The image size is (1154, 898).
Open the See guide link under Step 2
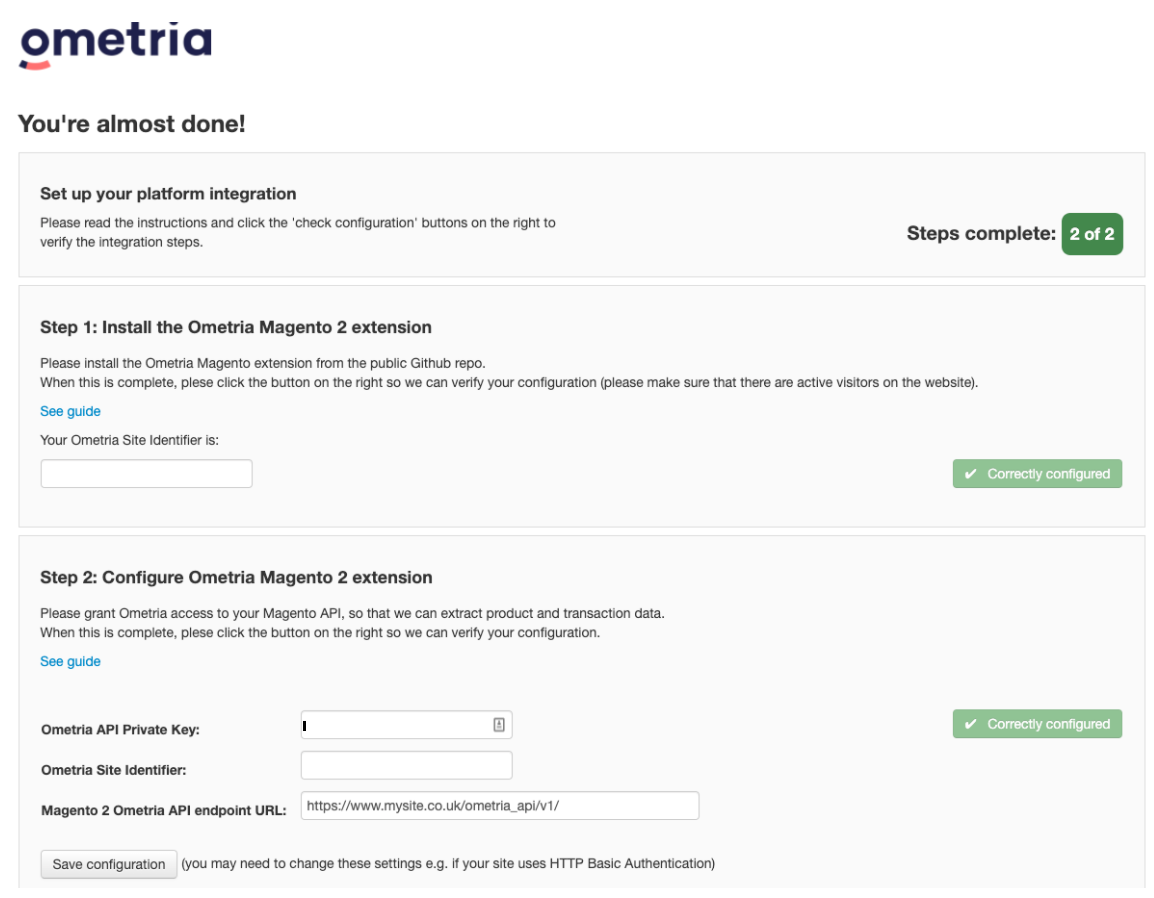(x=70, y=661)
